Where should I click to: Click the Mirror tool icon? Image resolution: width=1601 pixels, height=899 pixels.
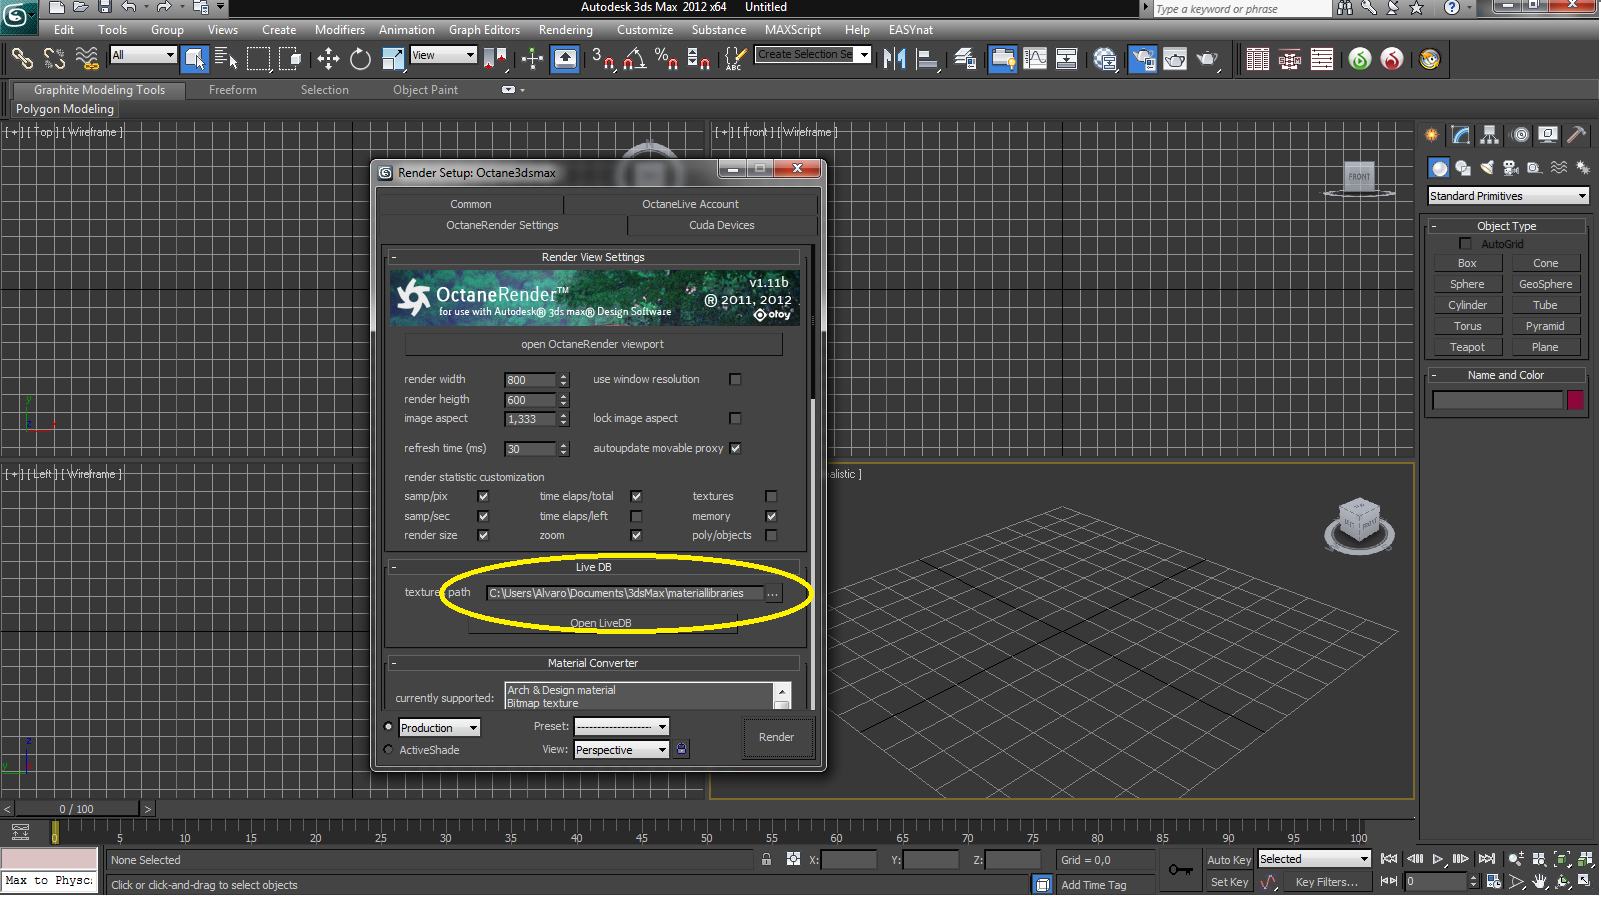895,59
